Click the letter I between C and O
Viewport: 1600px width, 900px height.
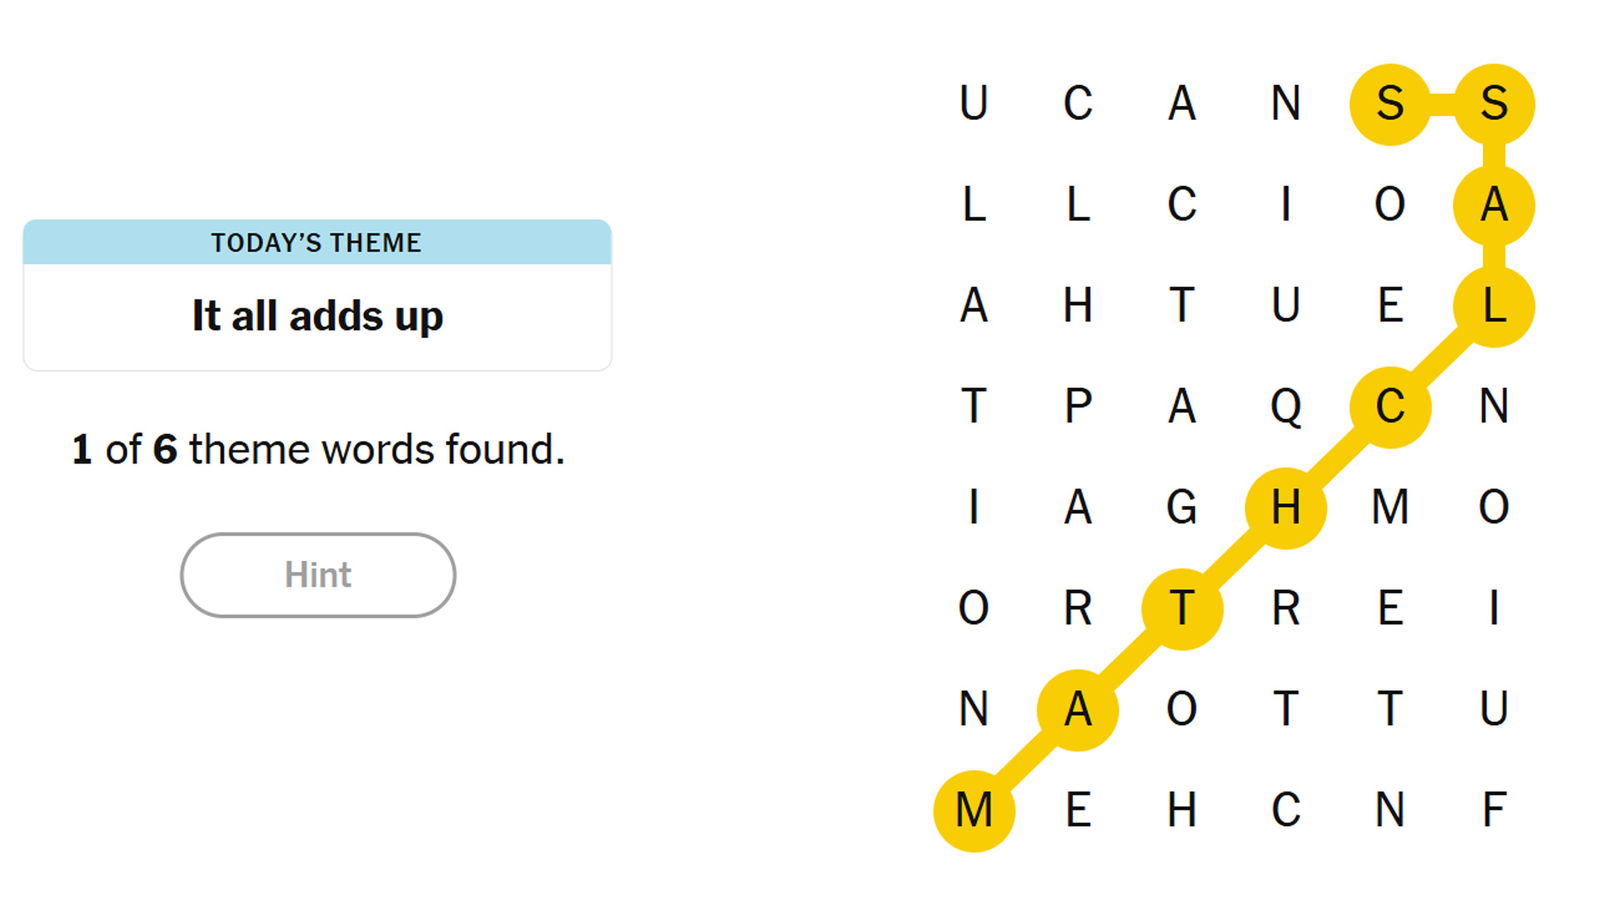click(x=1285, y=205)
